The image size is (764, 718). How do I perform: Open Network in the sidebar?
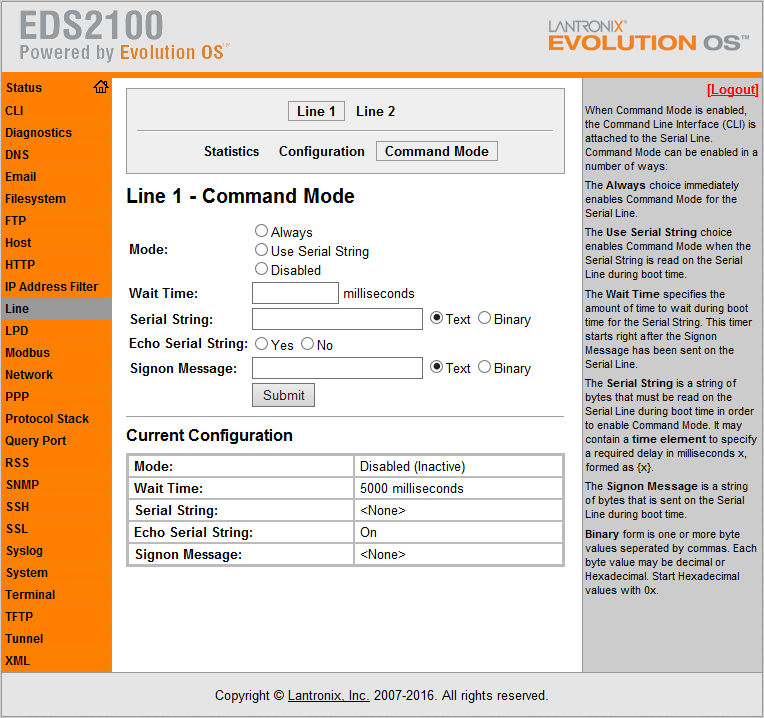click(57, 375)
